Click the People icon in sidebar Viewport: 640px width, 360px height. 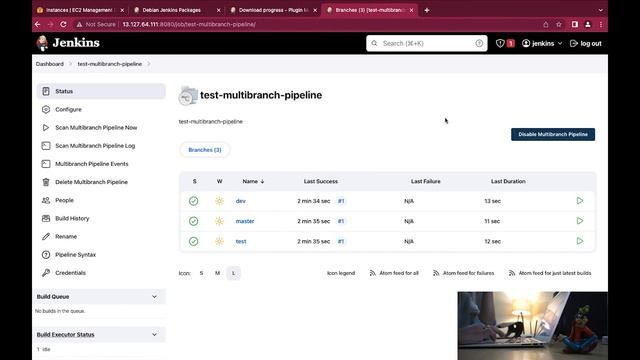click(x=46, y=200)
